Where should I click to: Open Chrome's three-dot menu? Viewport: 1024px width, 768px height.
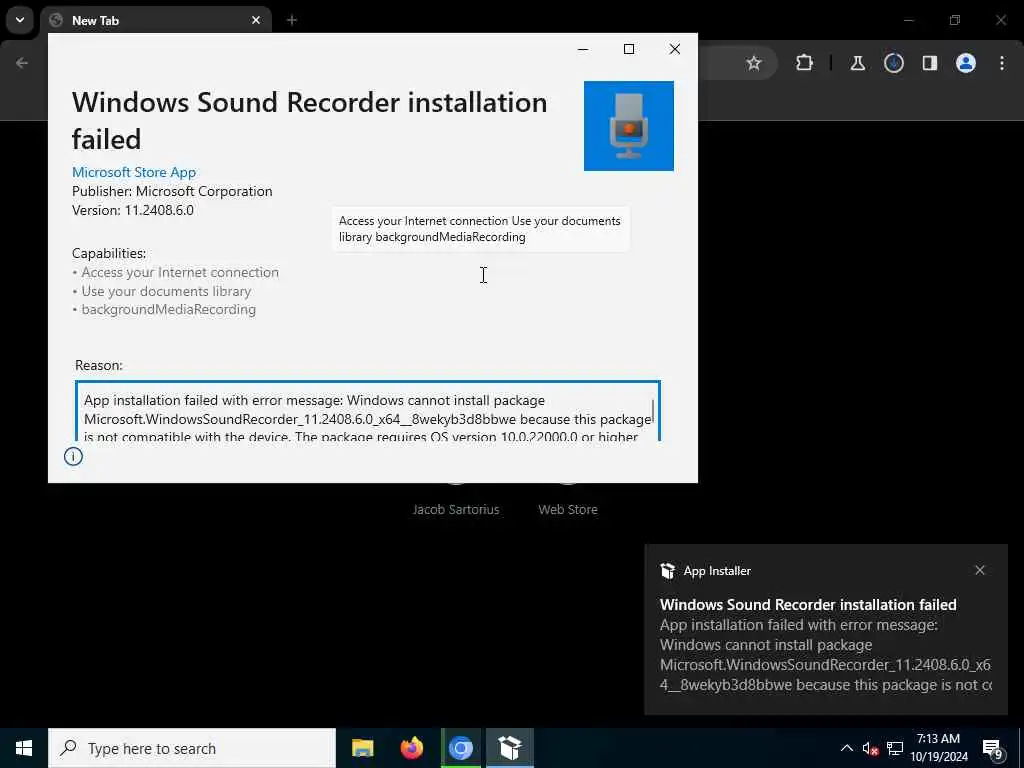pos(1002,63)
